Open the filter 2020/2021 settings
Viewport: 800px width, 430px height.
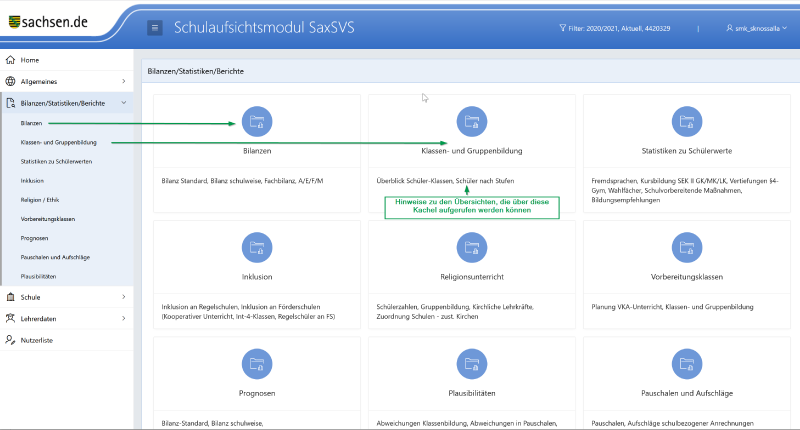(x=641, y=28)
